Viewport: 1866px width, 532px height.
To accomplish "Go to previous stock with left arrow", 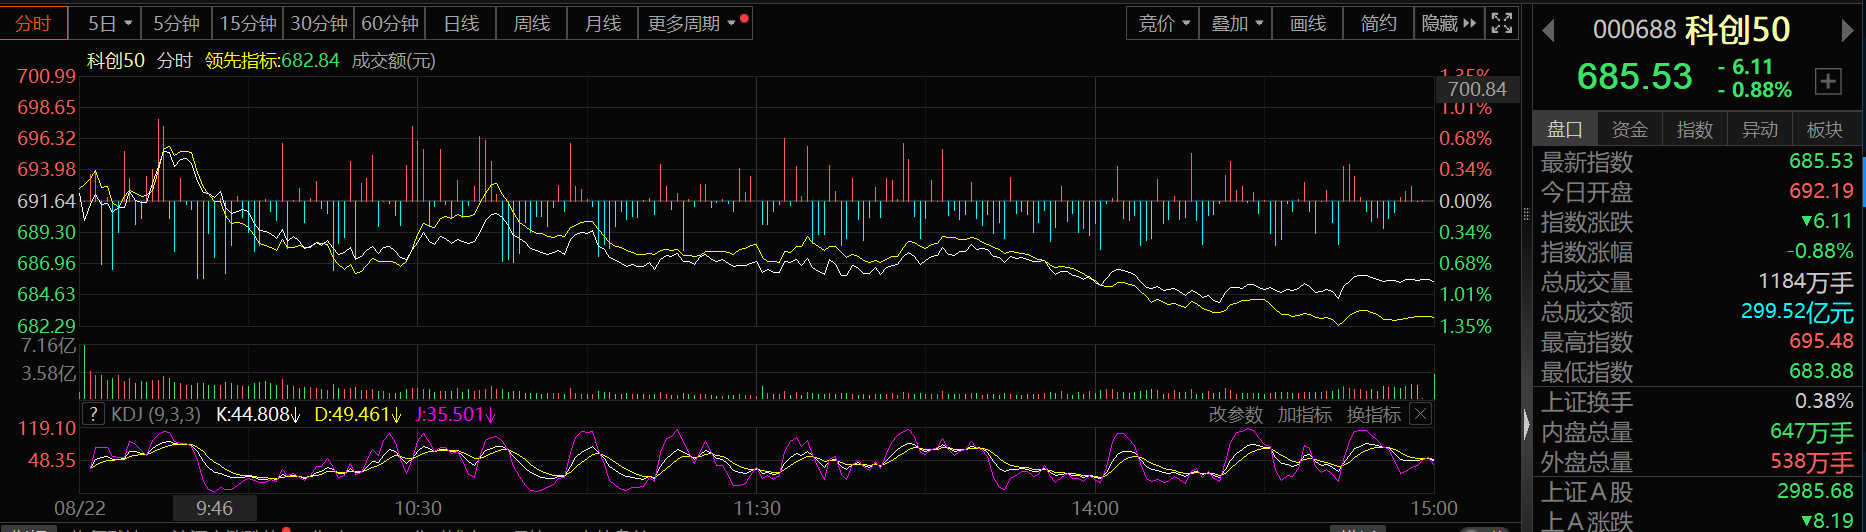I will 1548,31.
